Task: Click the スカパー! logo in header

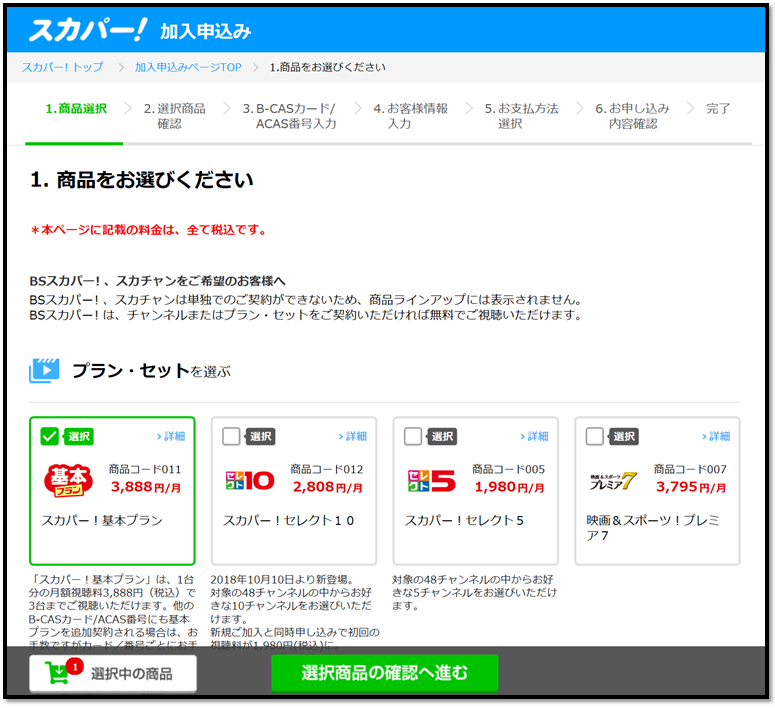Action: coord(87,30)
